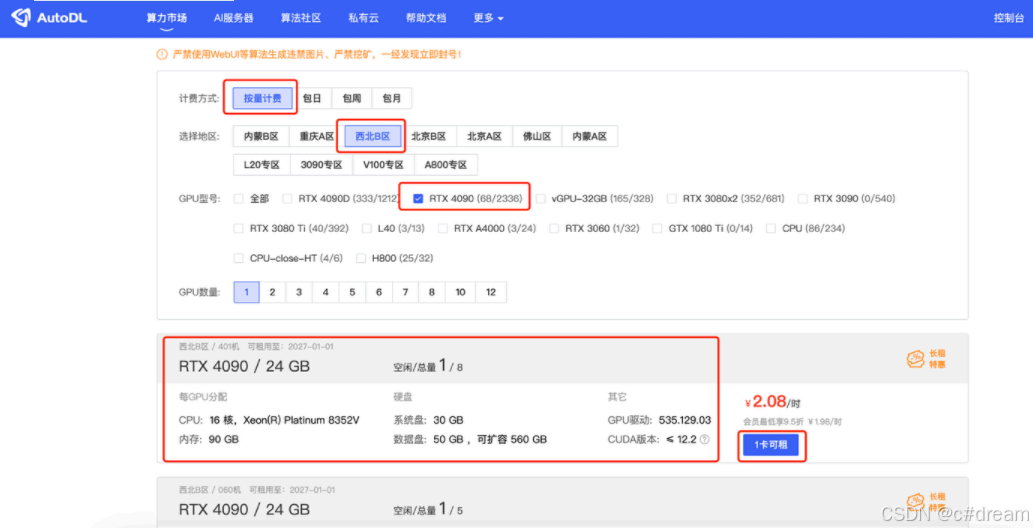Select the V100专区 zone
The width and height of the screenshot is (1033, 532).
(x=383, y=165)
